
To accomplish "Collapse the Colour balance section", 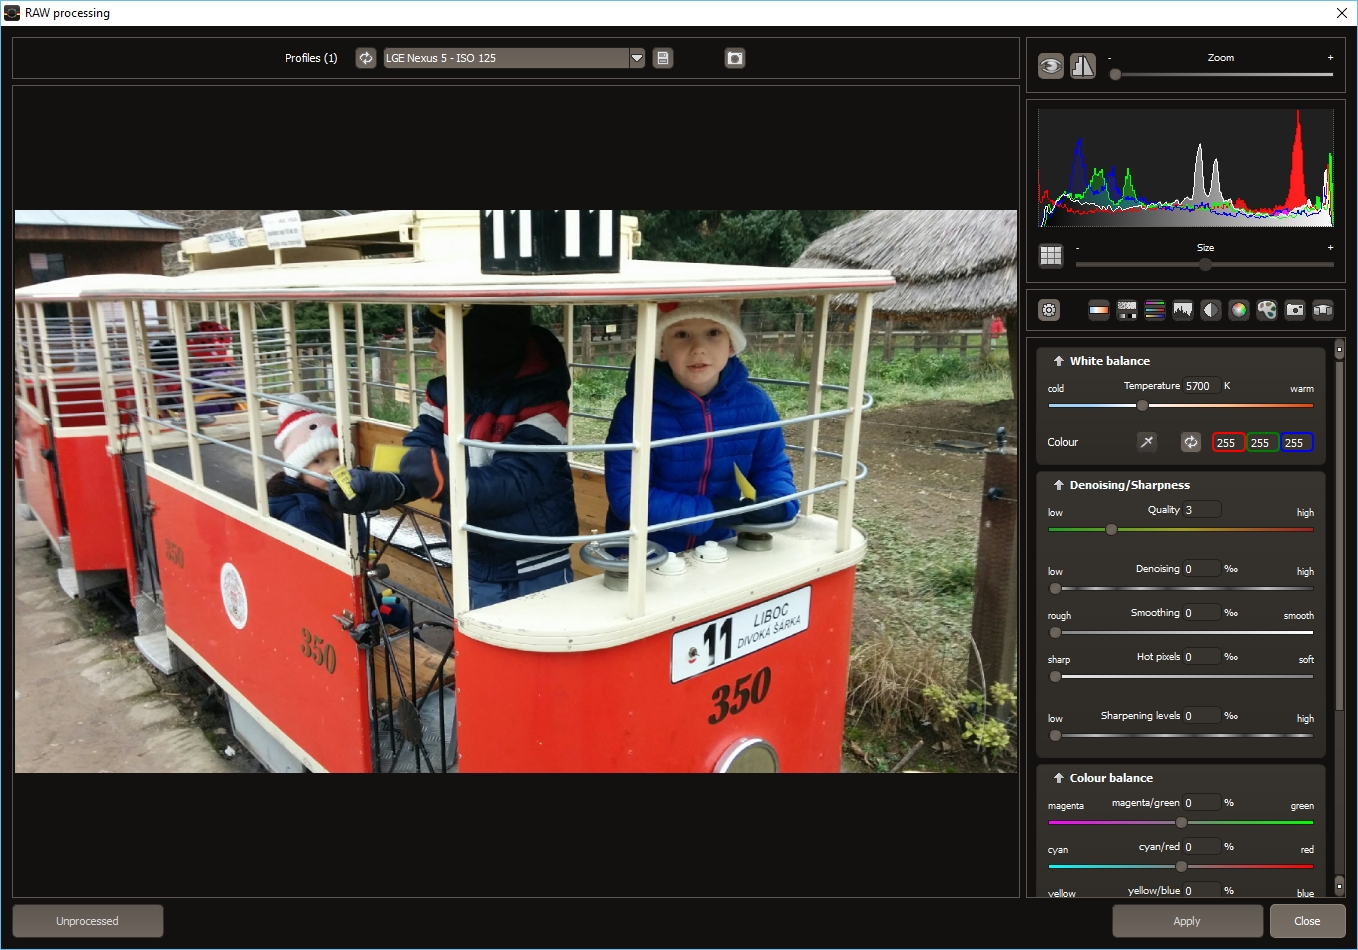I will (x=1058, y=778).
